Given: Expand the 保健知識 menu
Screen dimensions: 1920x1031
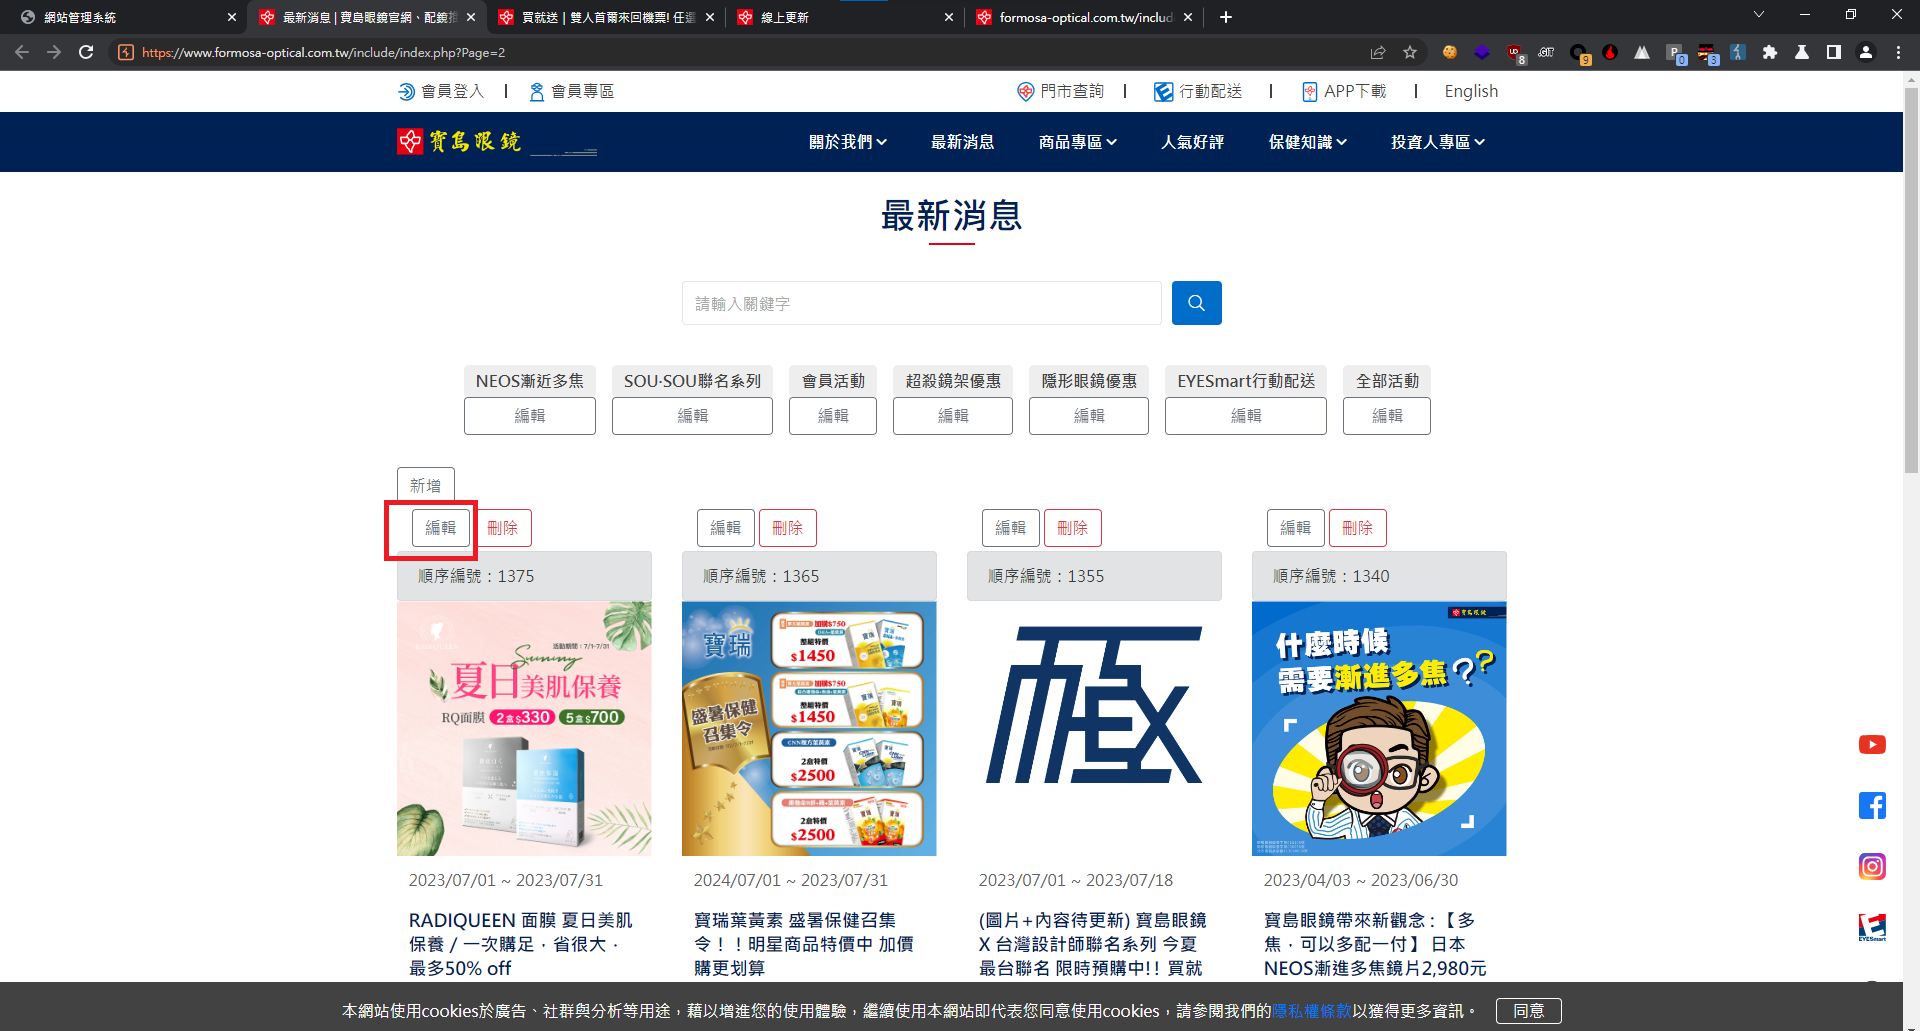Looking at the screenshot, I should [x=1308, y=142].
